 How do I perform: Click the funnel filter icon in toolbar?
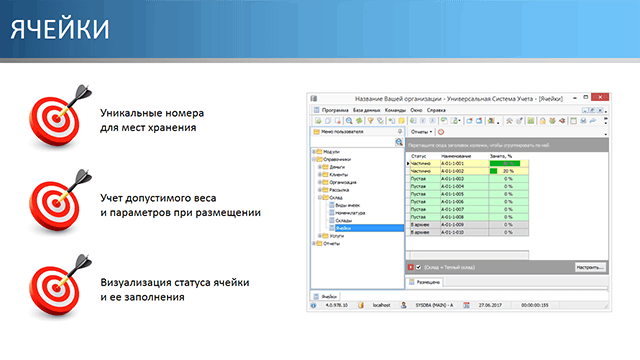(370, 121)
